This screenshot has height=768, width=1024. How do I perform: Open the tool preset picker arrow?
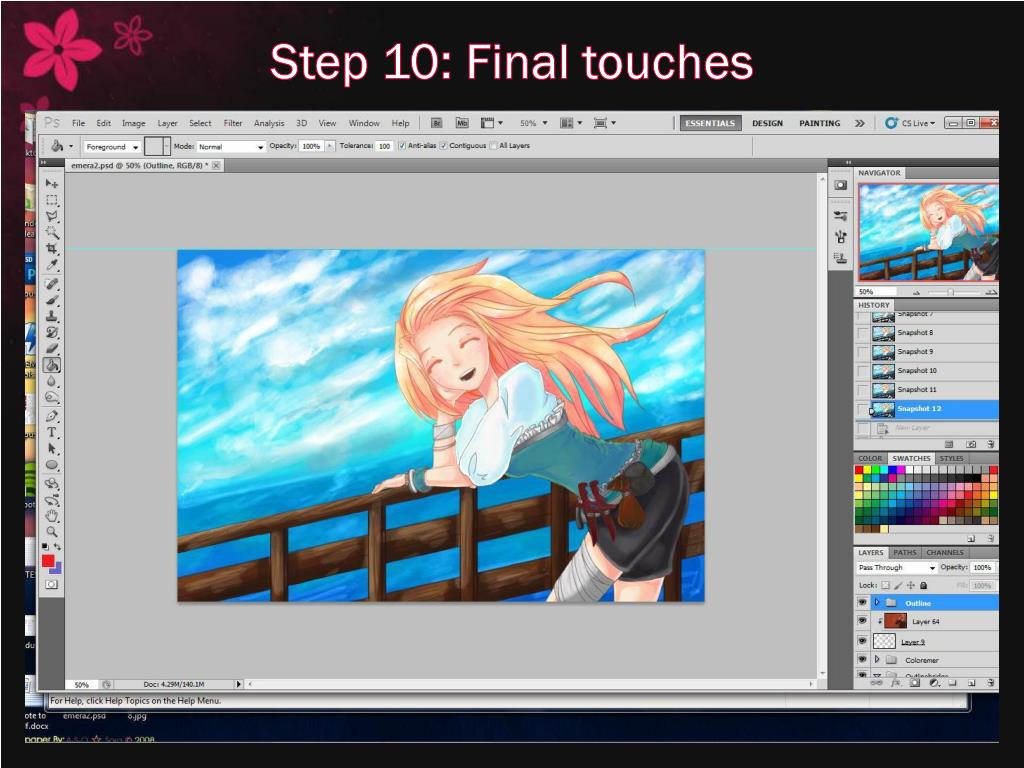[x=71, y=146]
